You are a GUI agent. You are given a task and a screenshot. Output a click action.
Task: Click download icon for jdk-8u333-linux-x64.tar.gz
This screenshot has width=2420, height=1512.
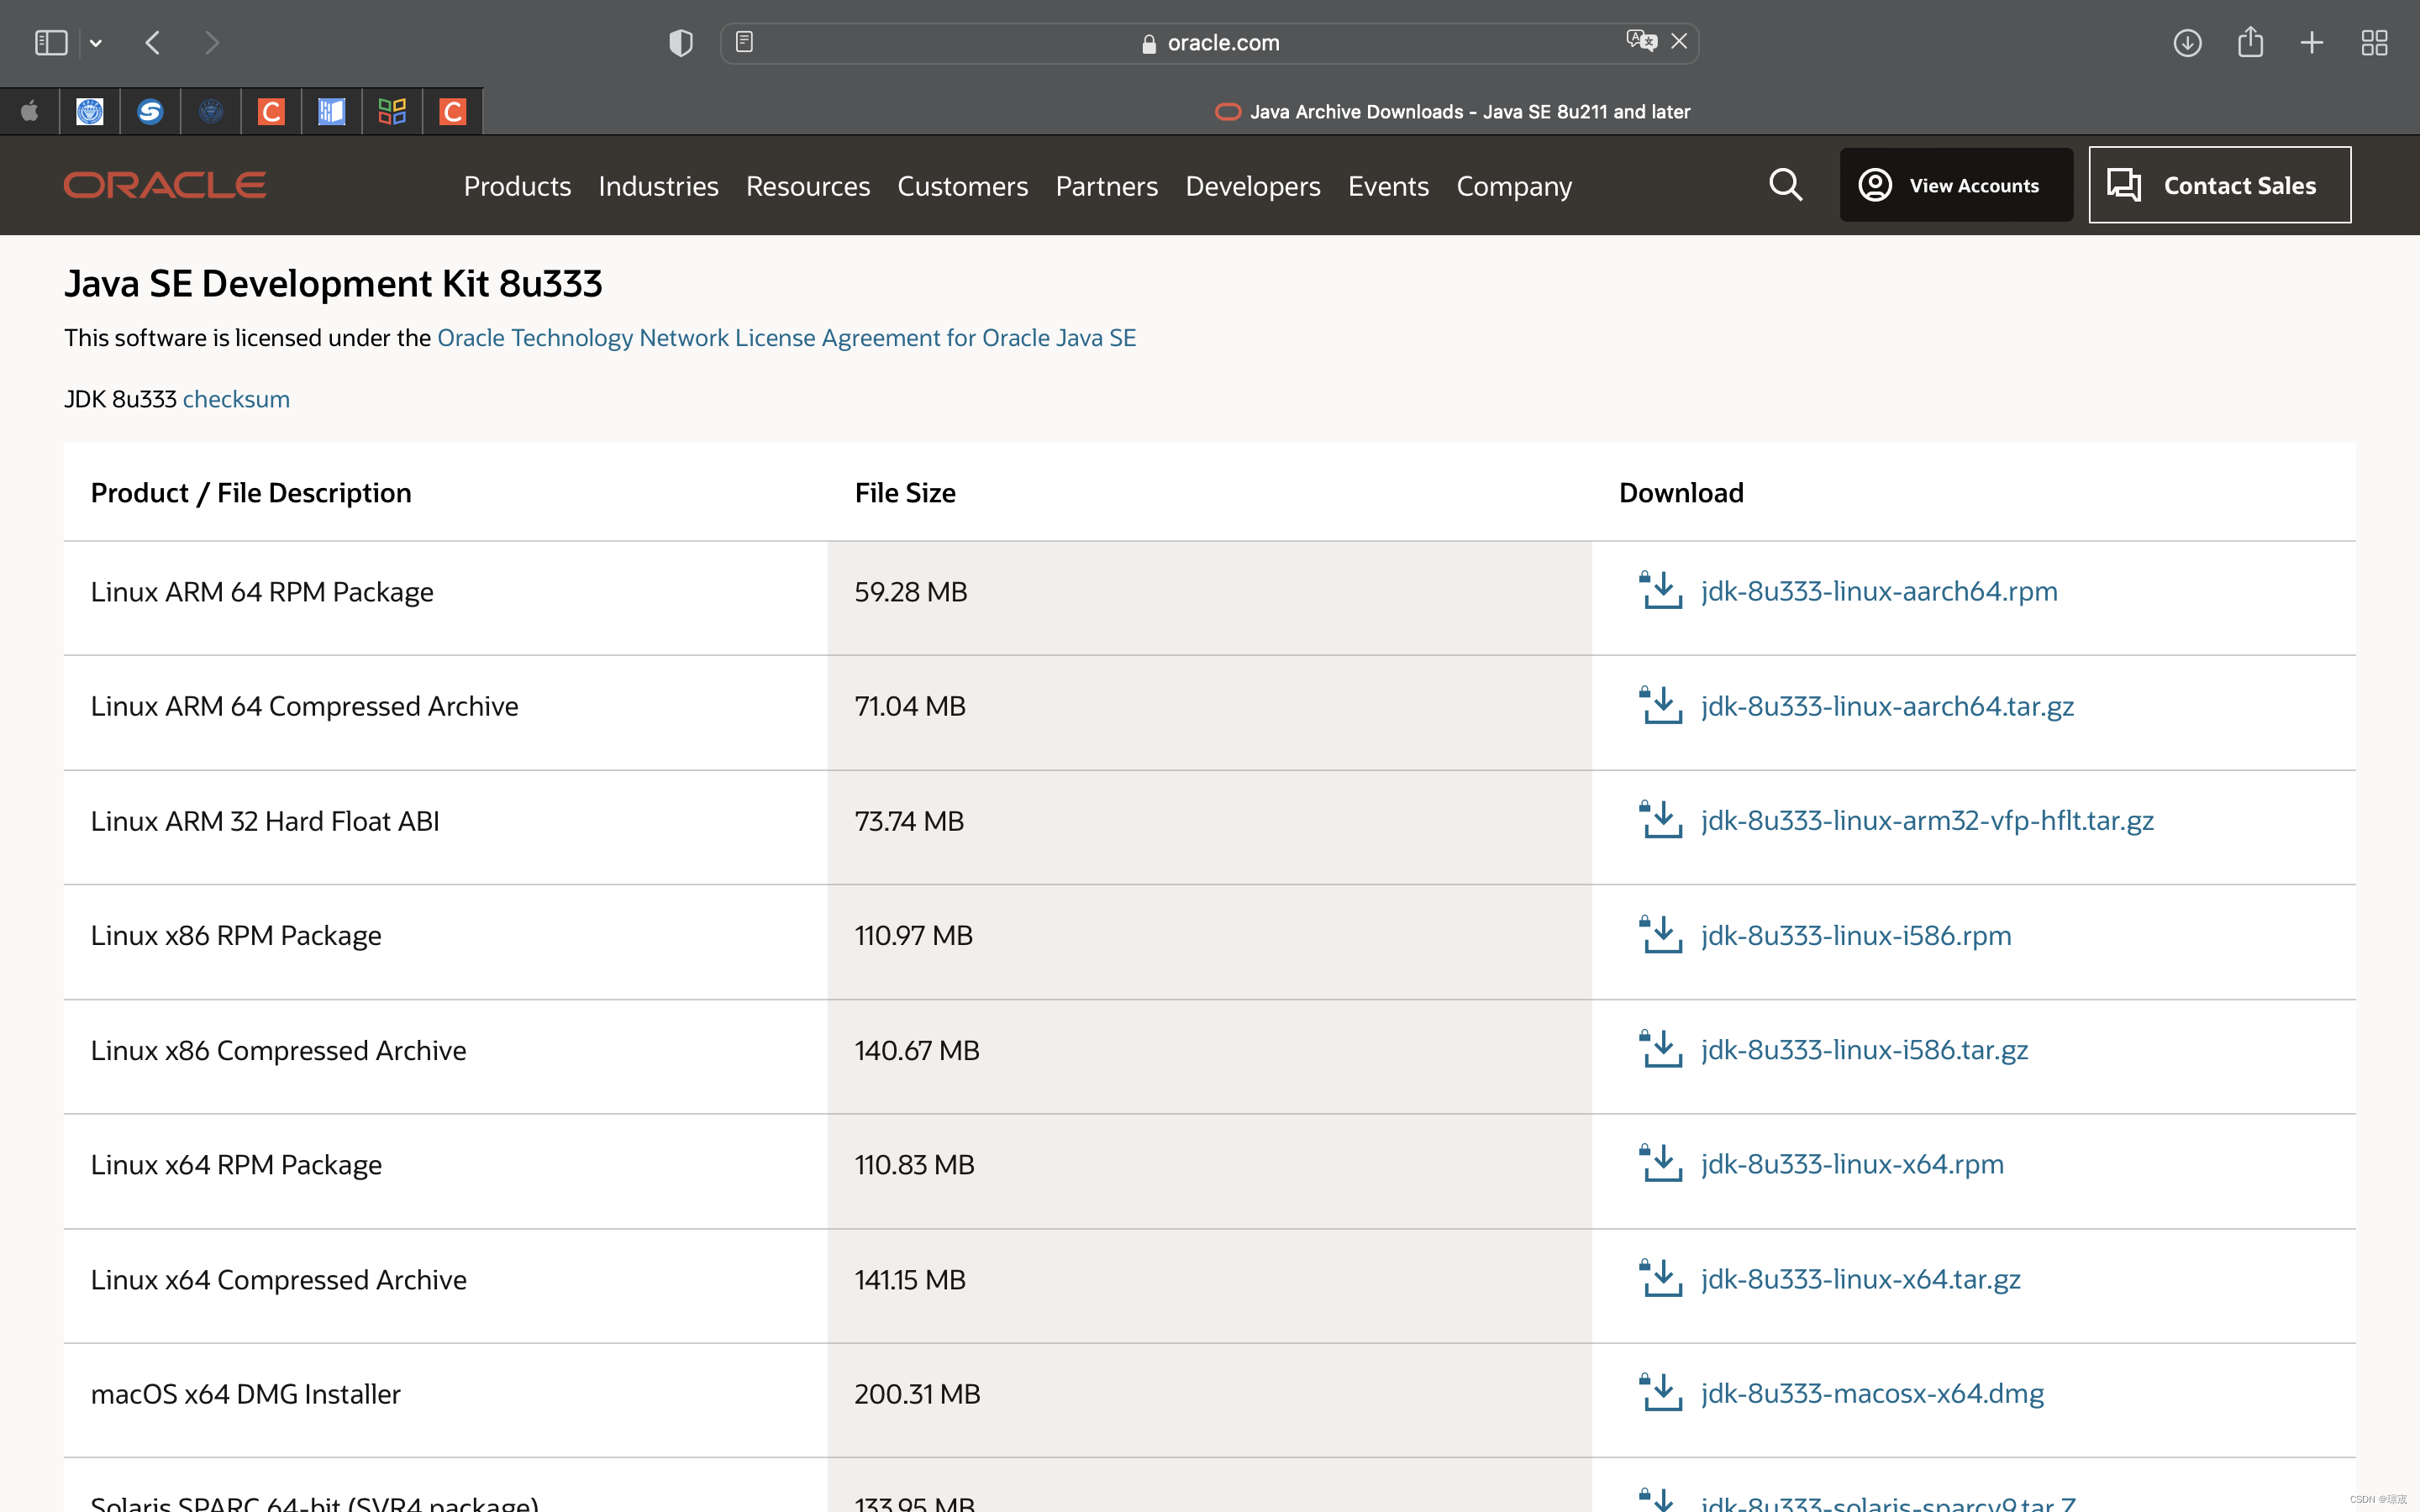click(1661, 1279)
